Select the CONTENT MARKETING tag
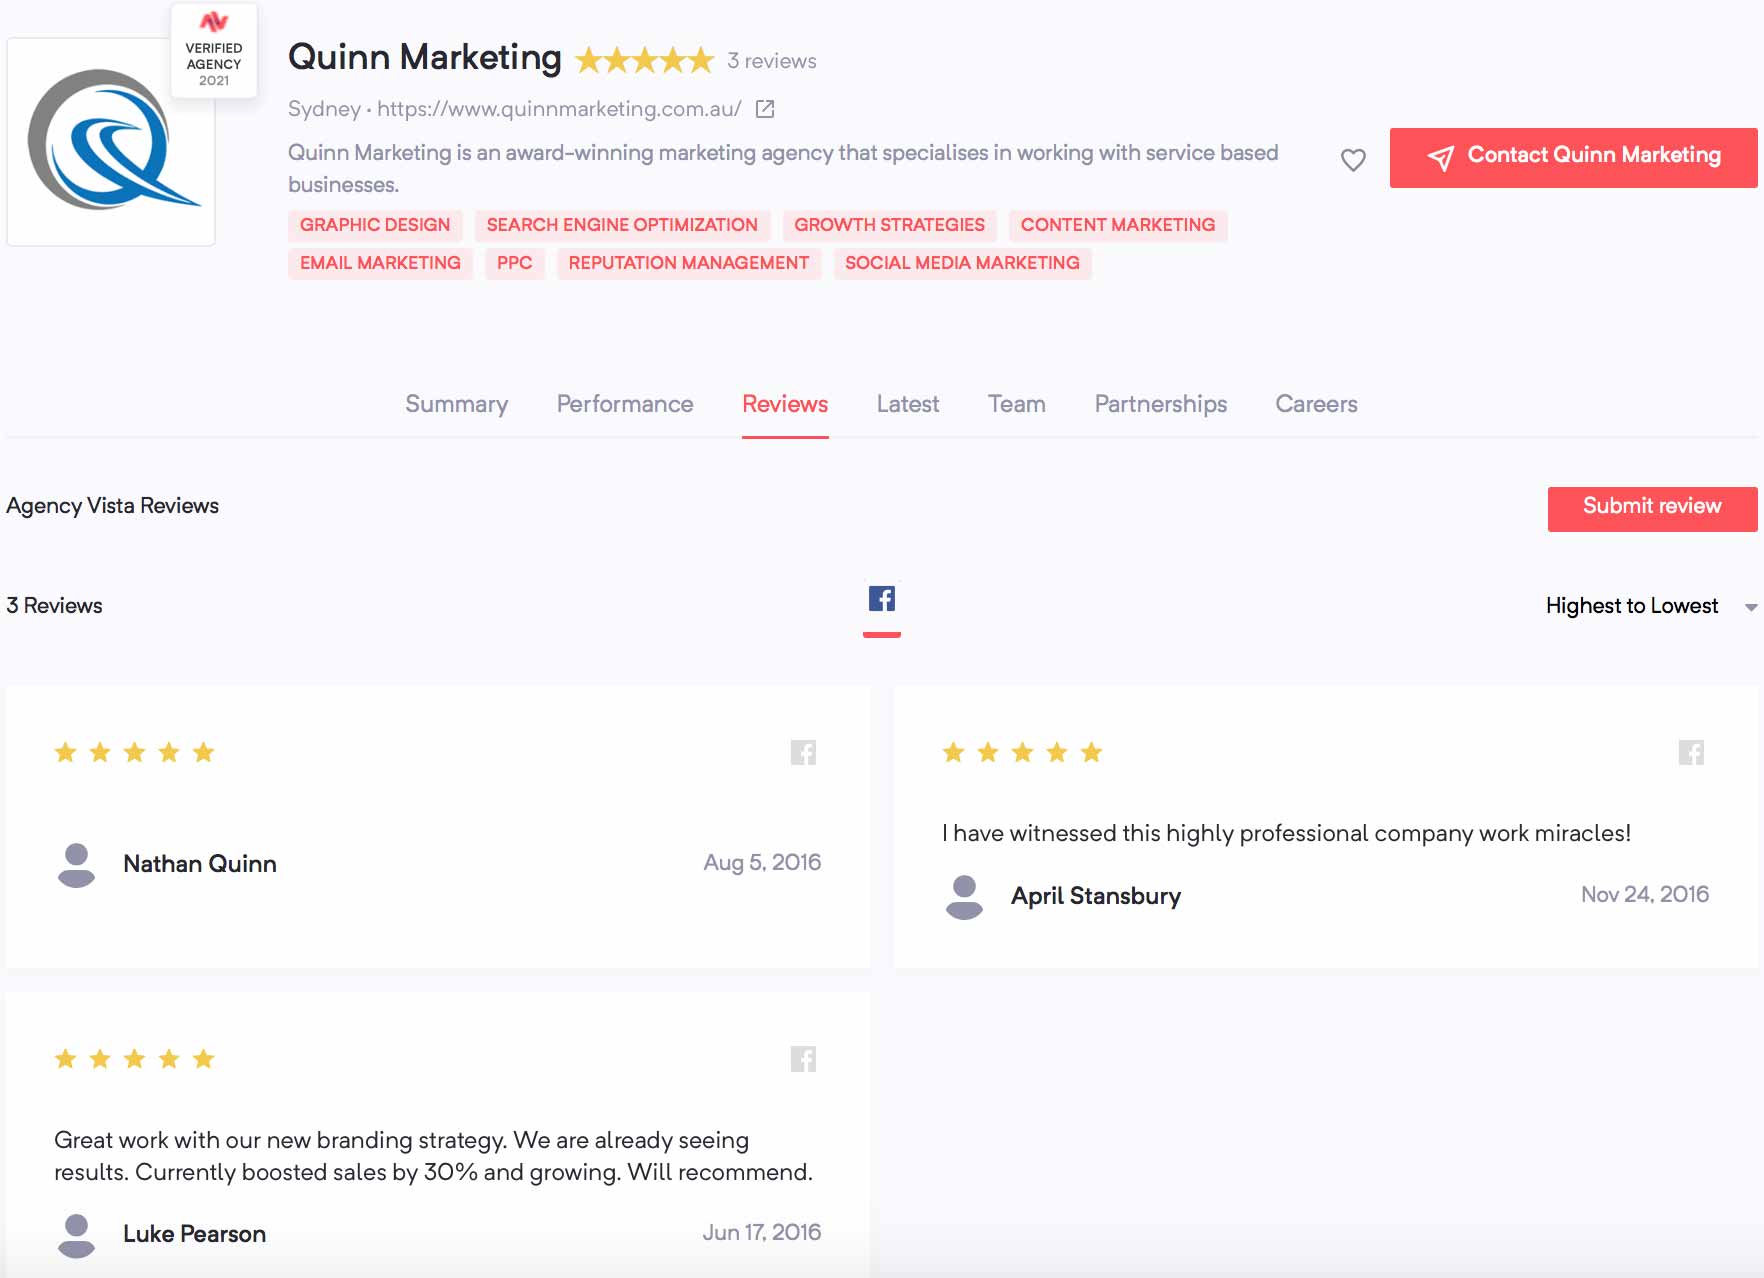Viewport: 1764px width, 1278px height. coord(1118,225)
